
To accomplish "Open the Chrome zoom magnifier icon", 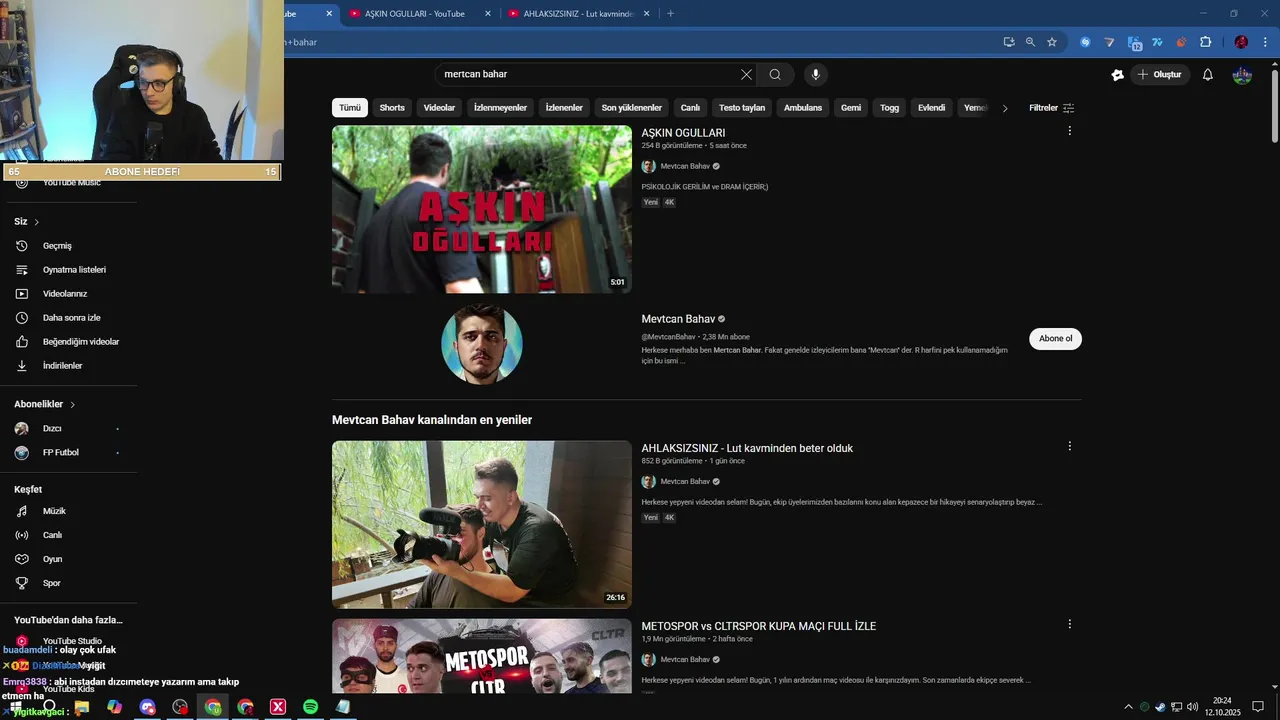I will point(1030,42).
